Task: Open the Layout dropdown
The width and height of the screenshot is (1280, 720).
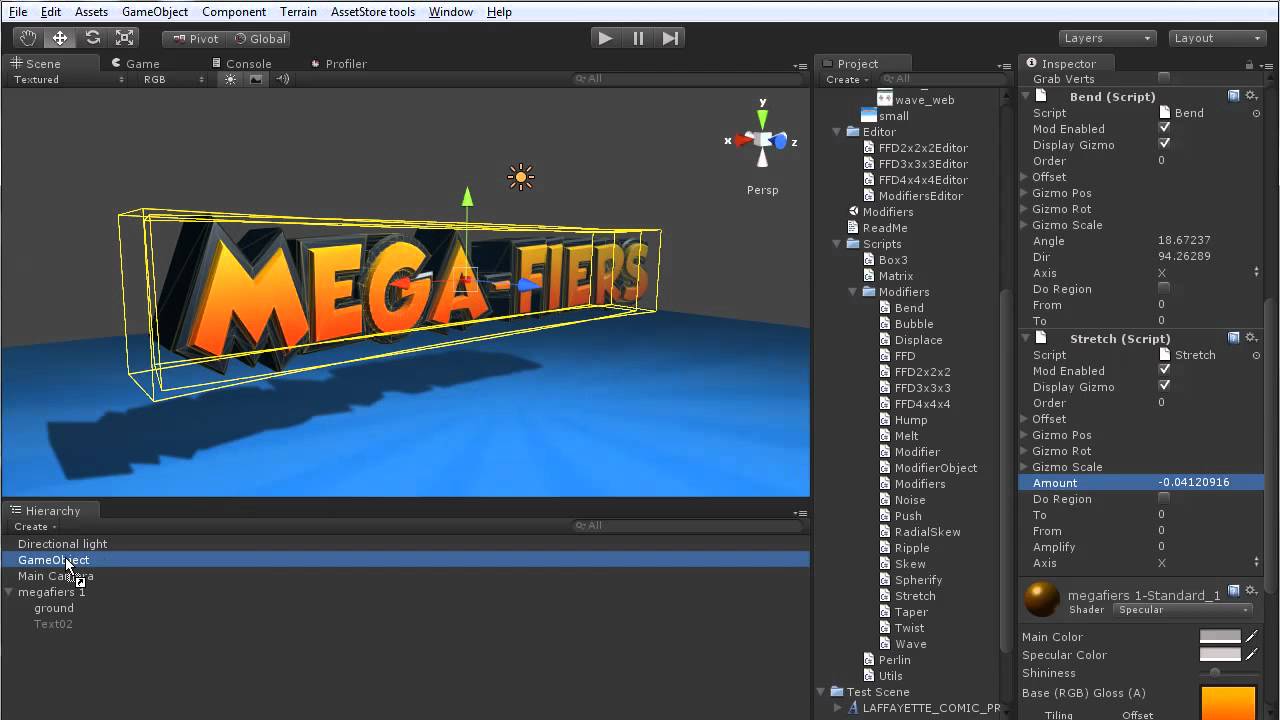Action: (1217, 38)
